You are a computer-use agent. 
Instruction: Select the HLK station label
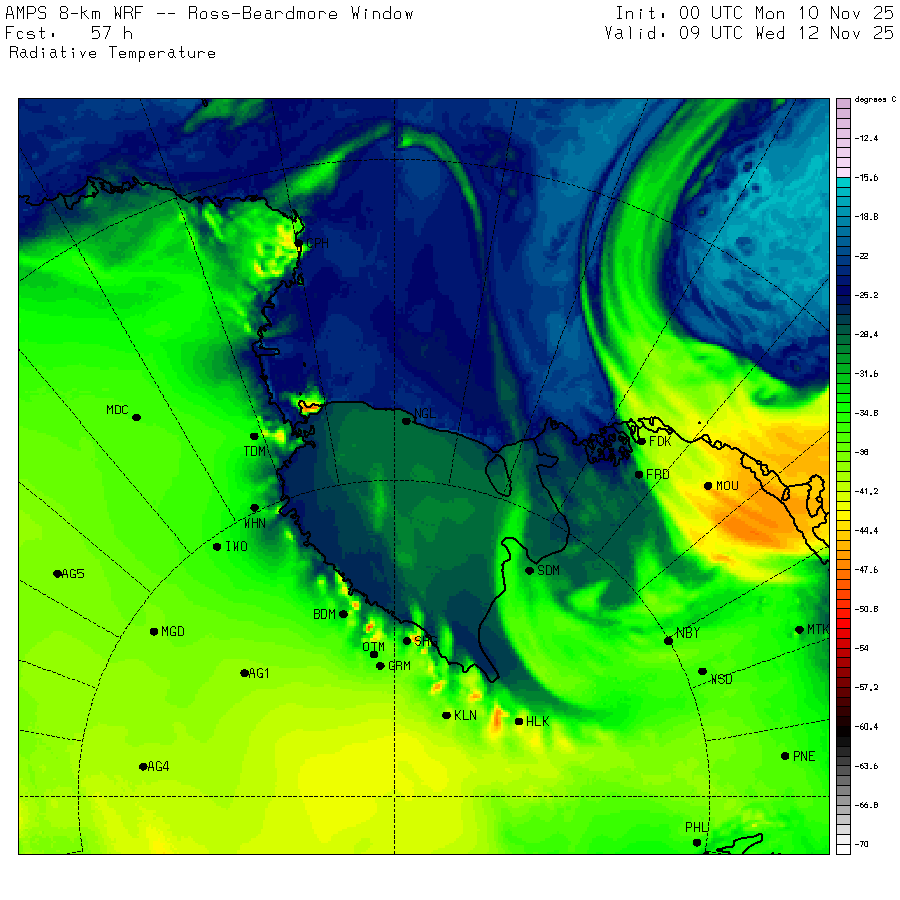(x=538, y=722)
